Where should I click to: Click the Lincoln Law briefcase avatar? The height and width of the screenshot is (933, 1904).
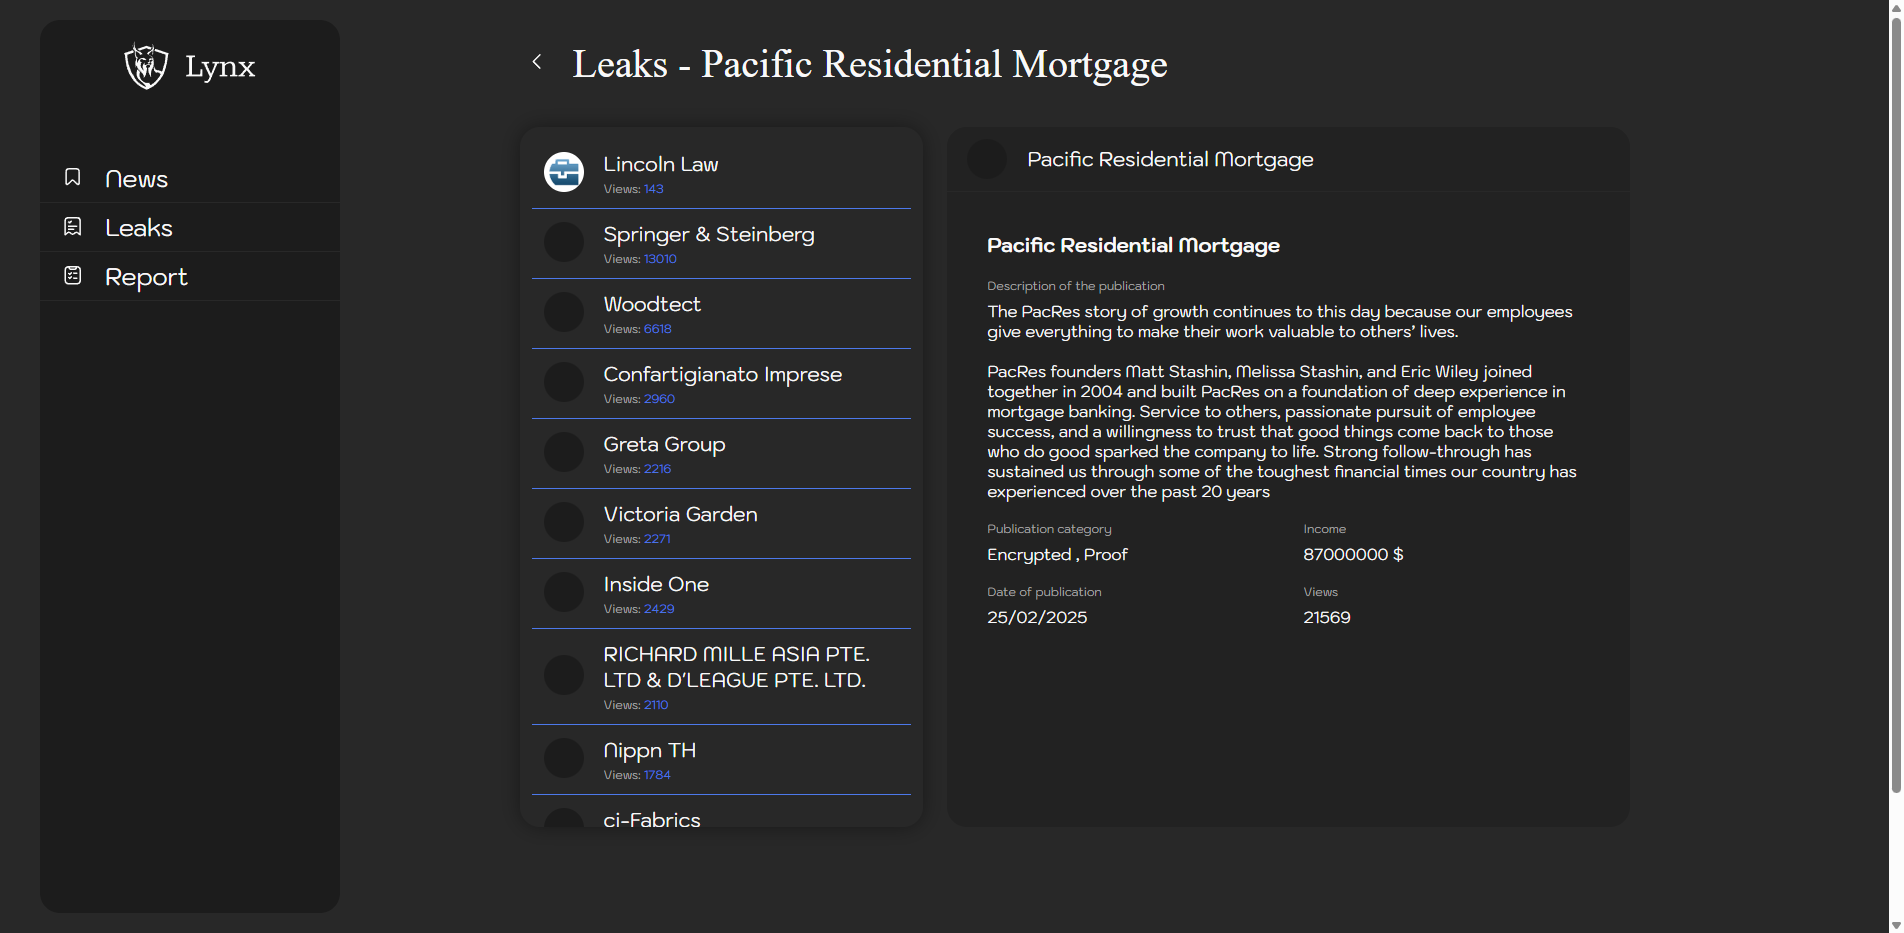564,172
